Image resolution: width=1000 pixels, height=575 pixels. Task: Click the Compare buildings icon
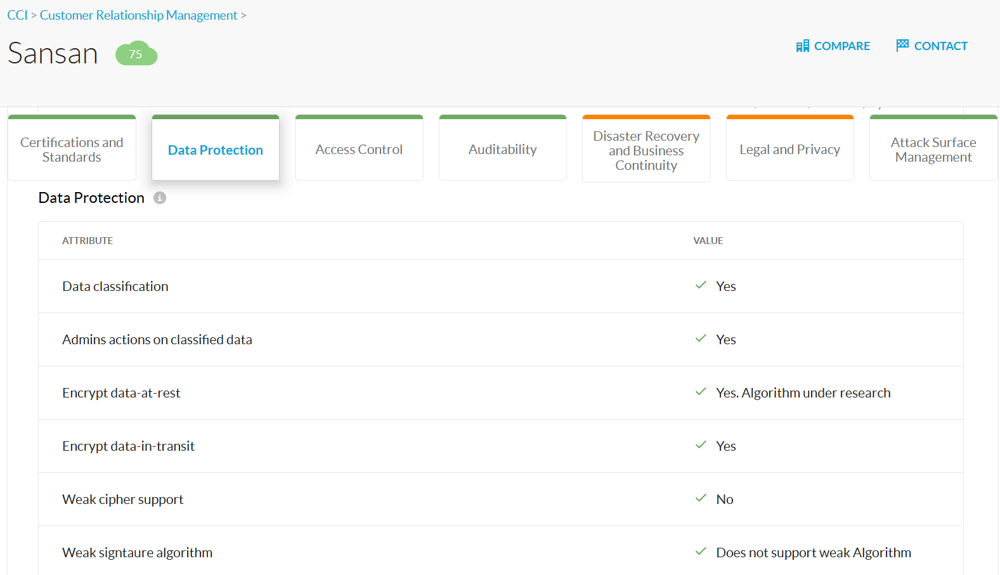pos(802,46)
